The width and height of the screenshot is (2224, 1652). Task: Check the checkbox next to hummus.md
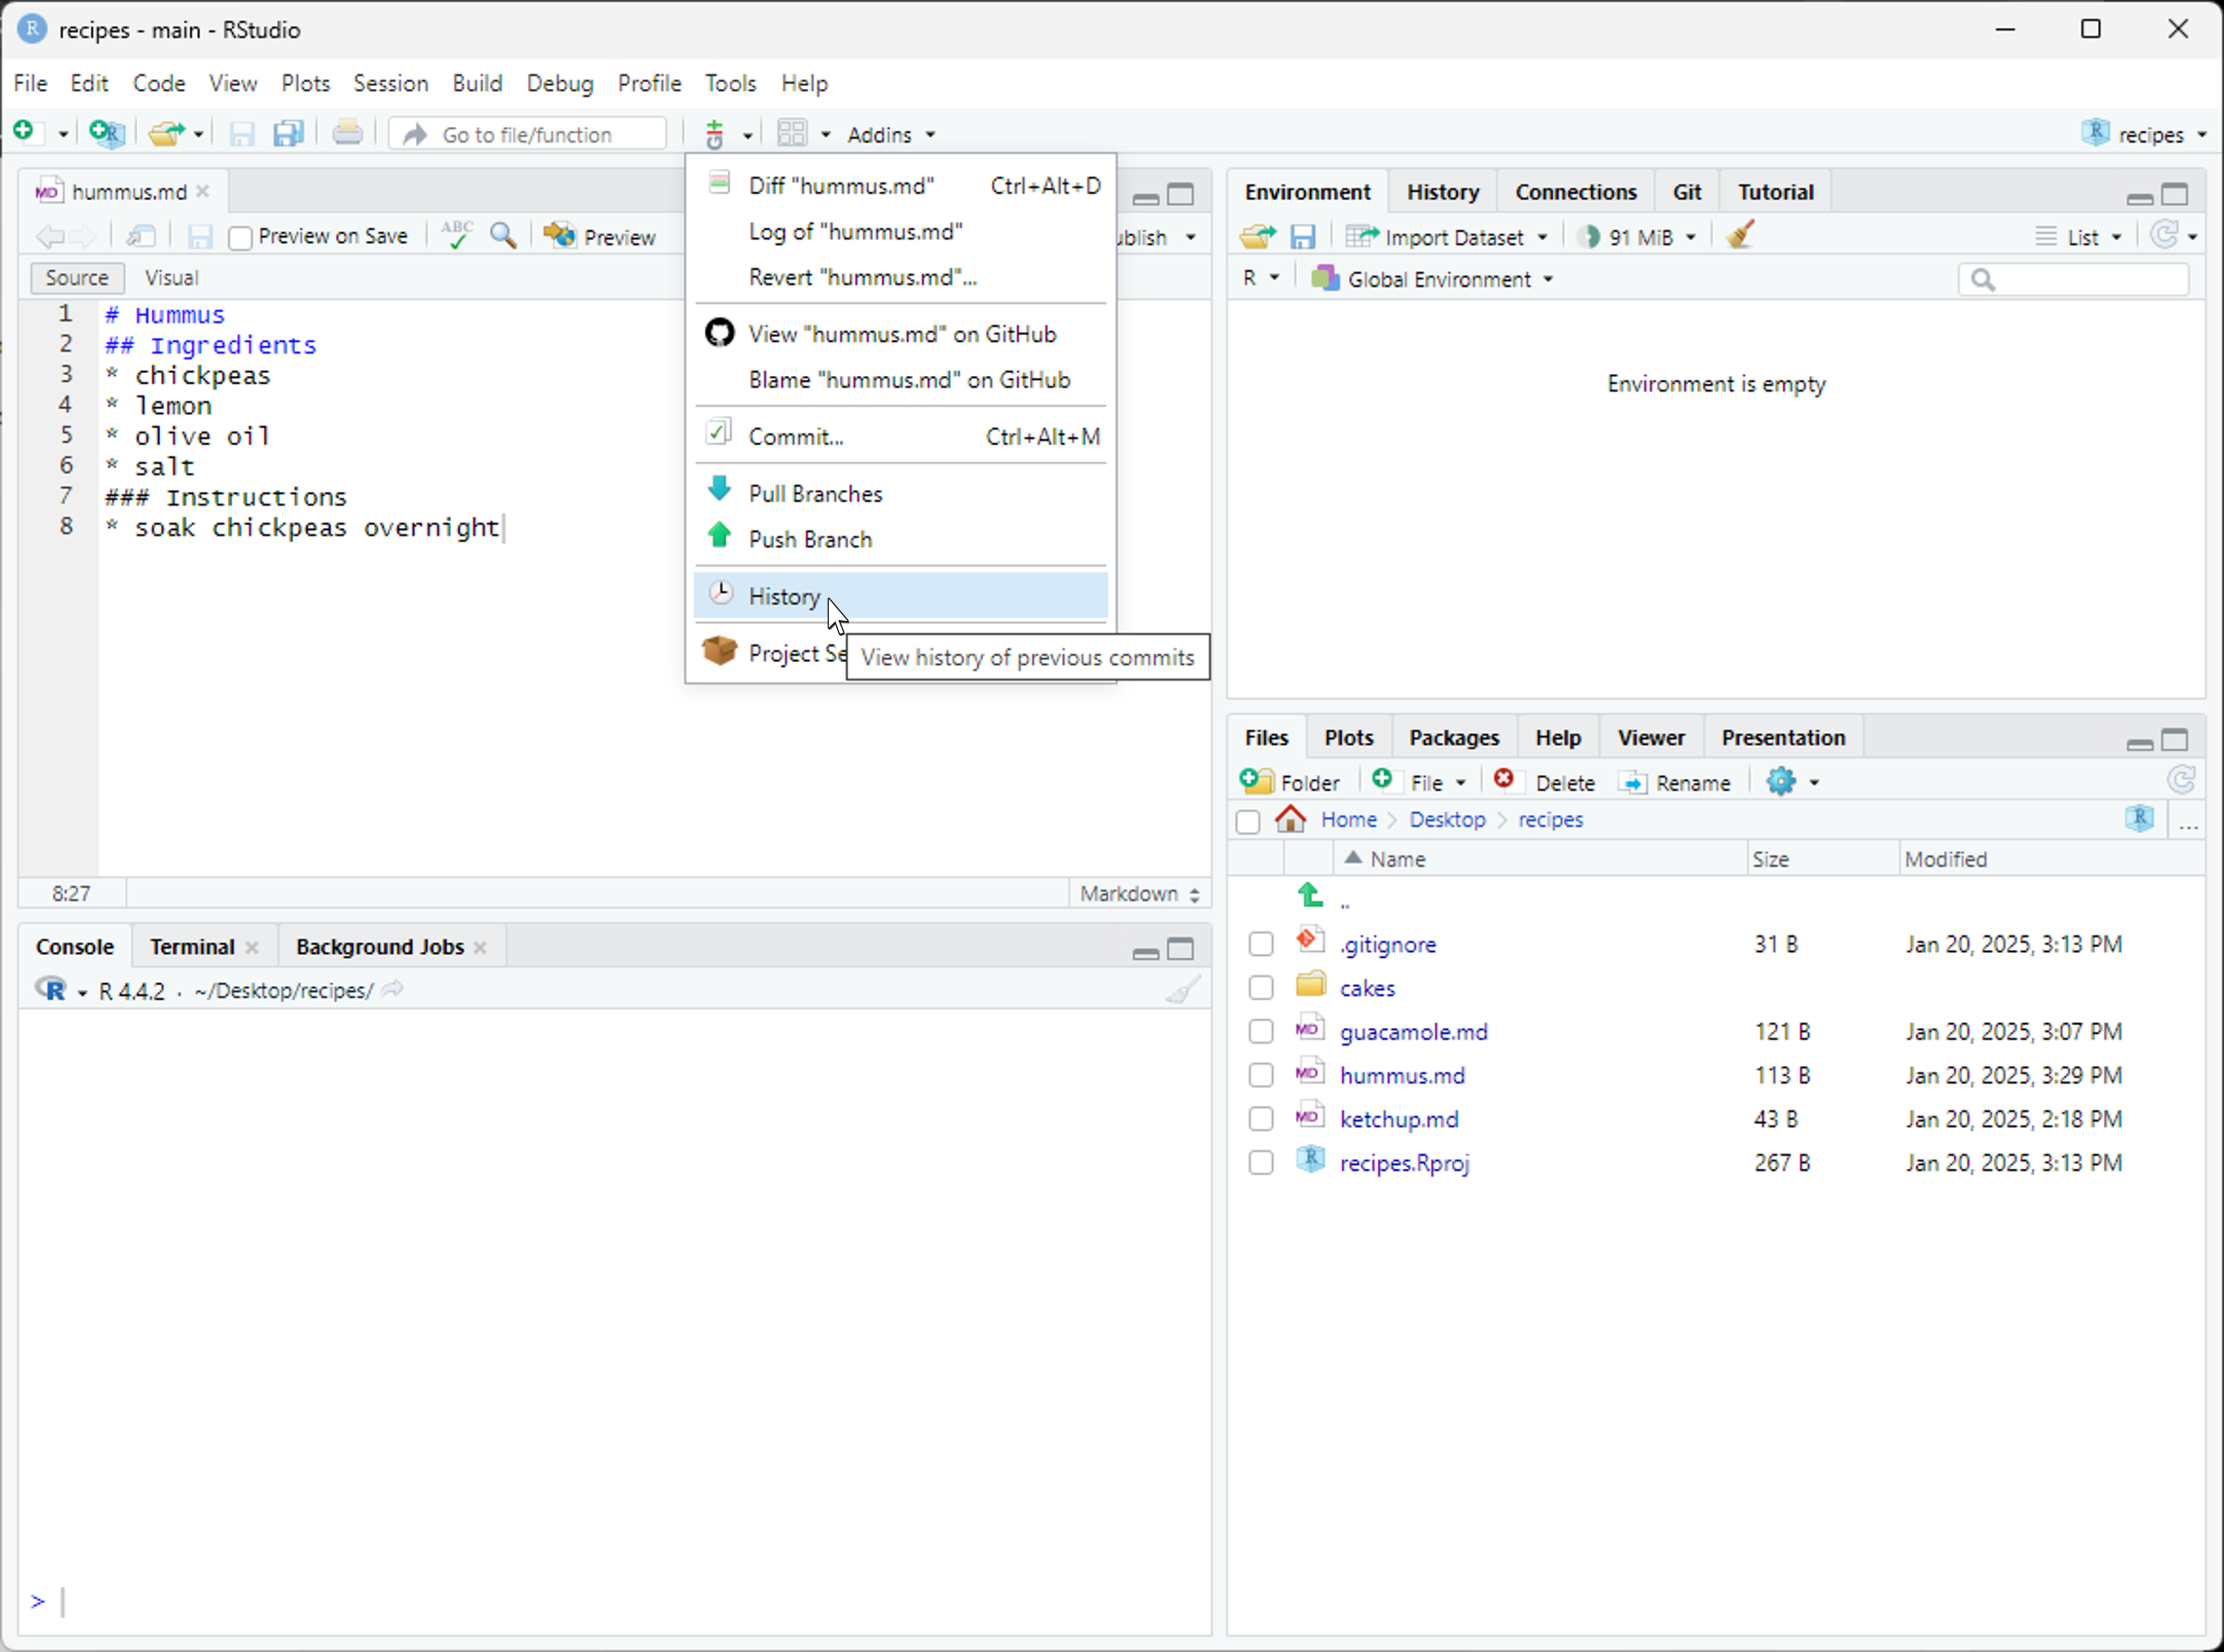pos(1260,1075)
